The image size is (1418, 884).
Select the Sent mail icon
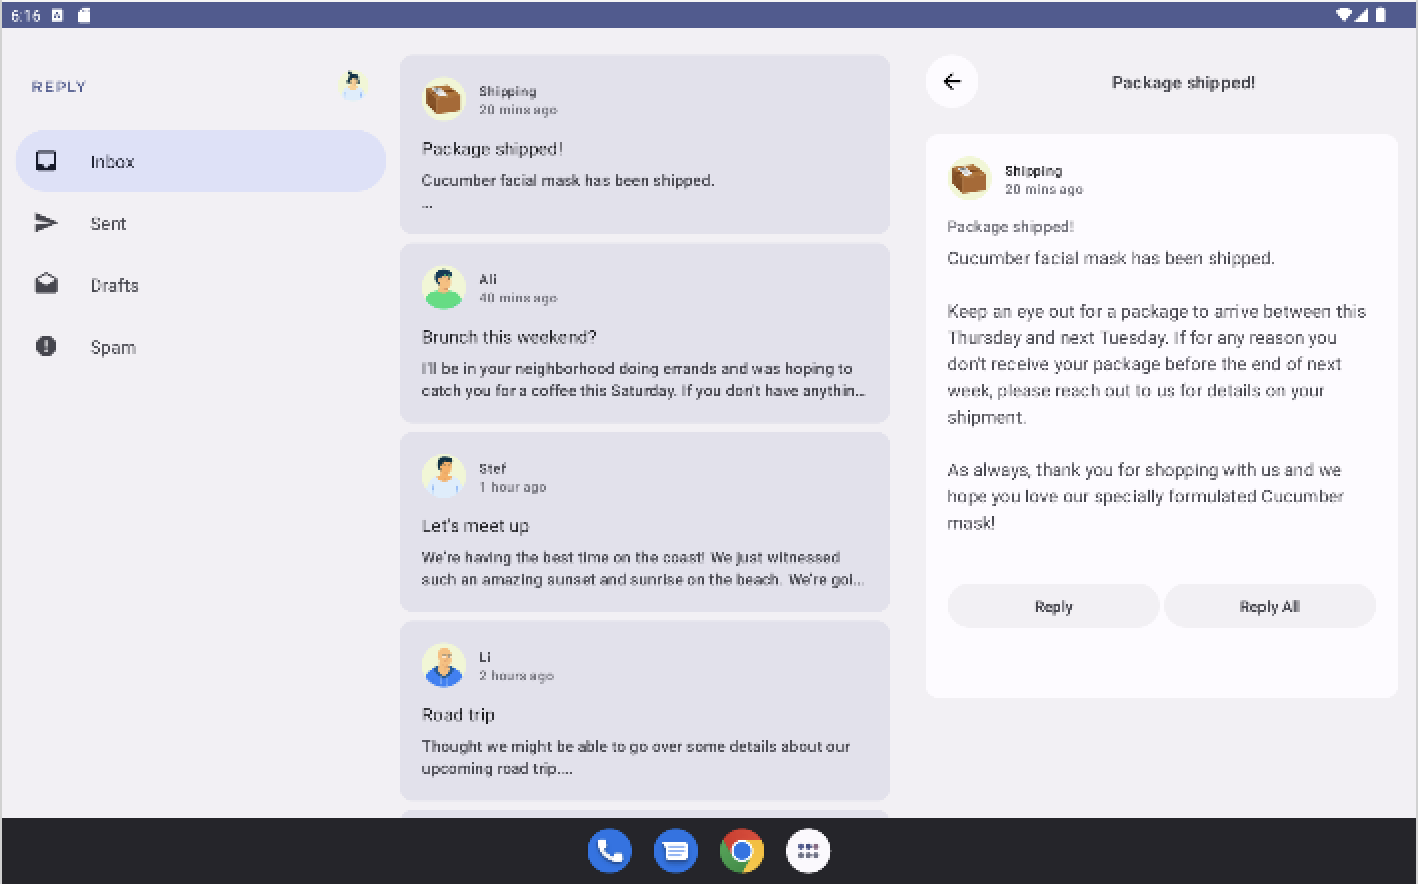tap(46, 223)
